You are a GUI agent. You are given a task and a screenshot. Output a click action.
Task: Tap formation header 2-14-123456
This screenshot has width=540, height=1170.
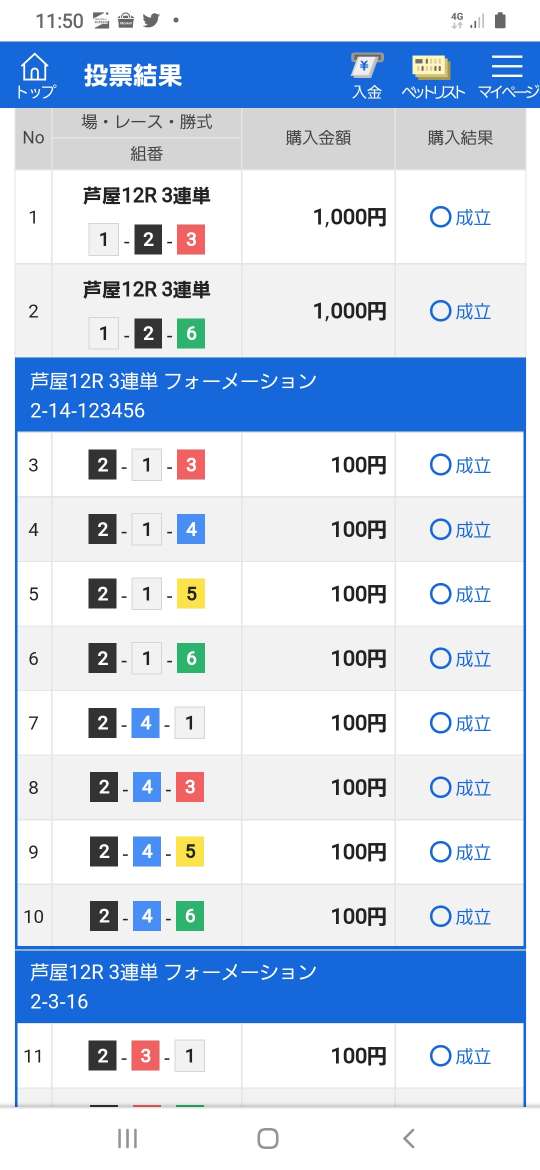pos(270,395)
